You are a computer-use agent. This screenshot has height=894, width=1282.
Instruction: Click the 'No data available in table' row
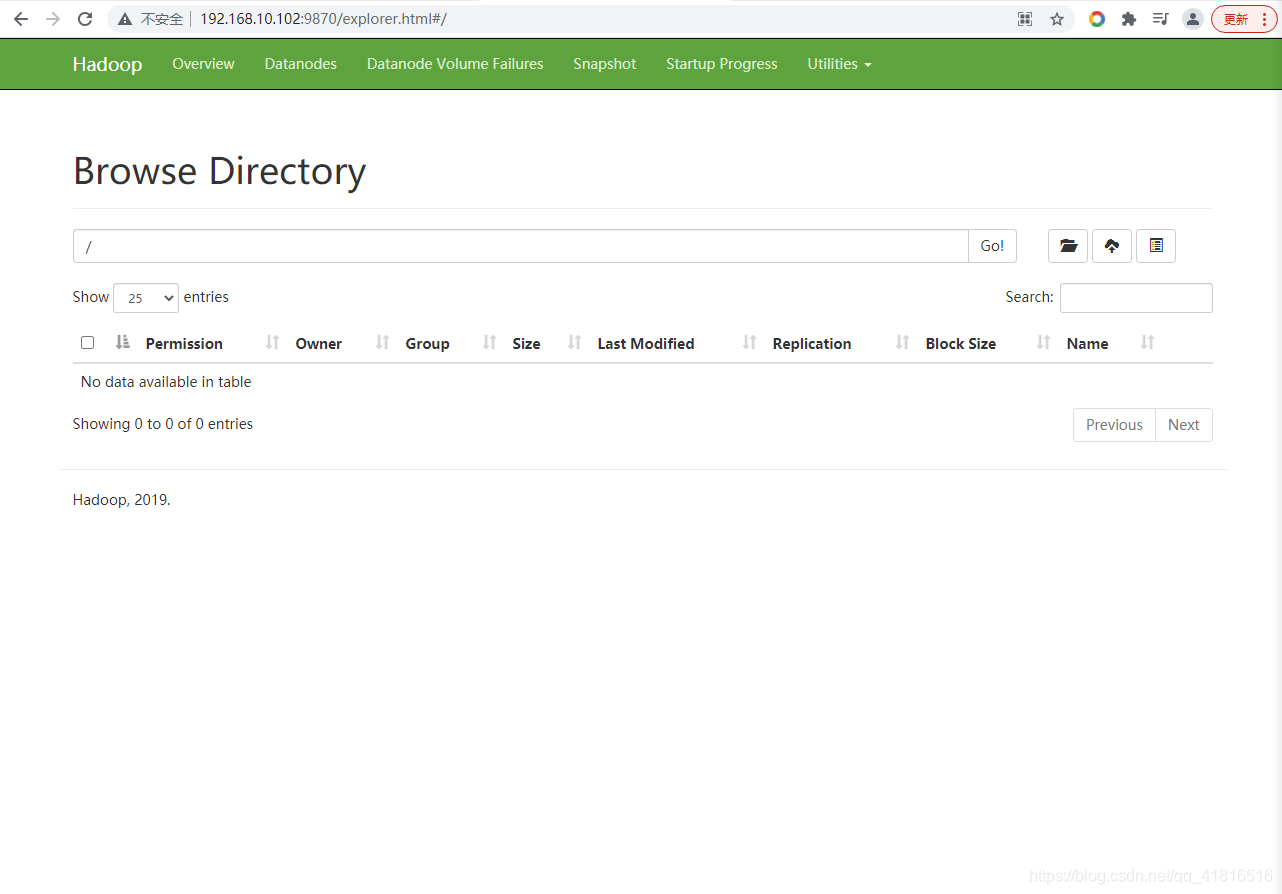(x=642, y=382)
